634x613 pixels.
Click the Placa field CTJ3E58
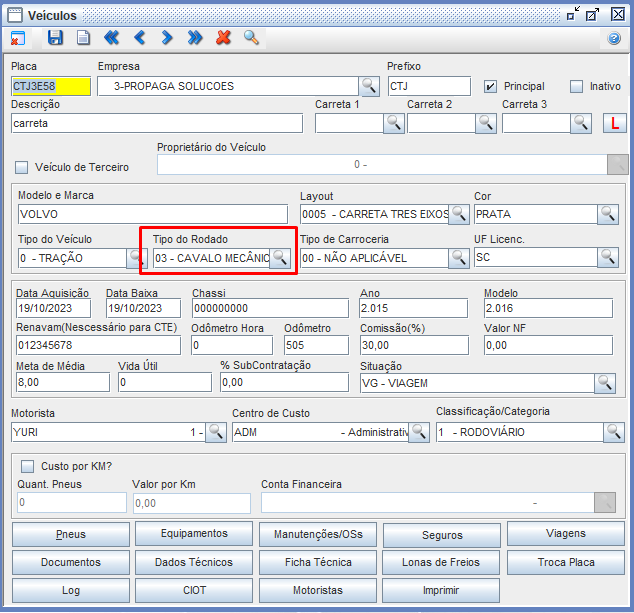pyautogui.click(x=51, y=86)
